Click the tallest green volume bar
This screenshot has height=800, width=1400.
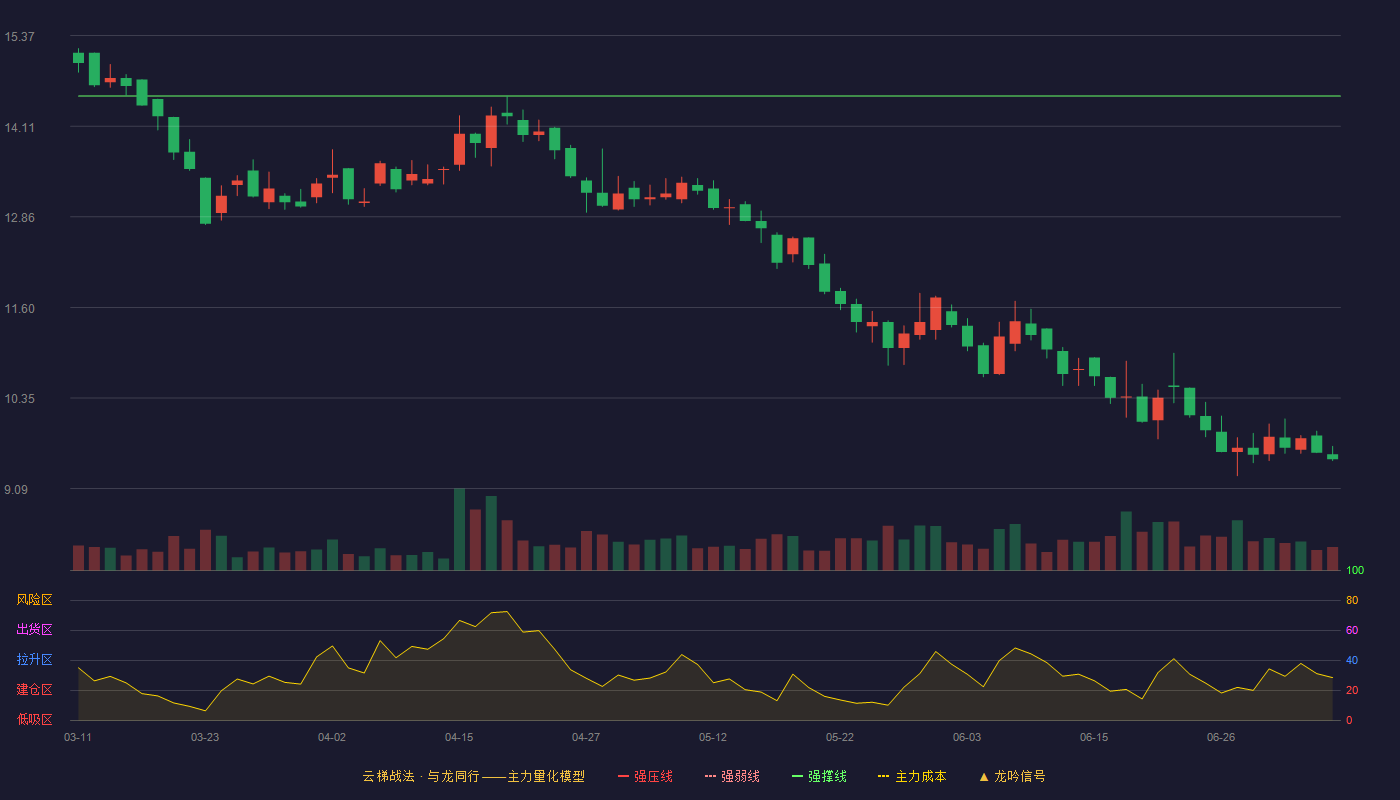point(459,529)
